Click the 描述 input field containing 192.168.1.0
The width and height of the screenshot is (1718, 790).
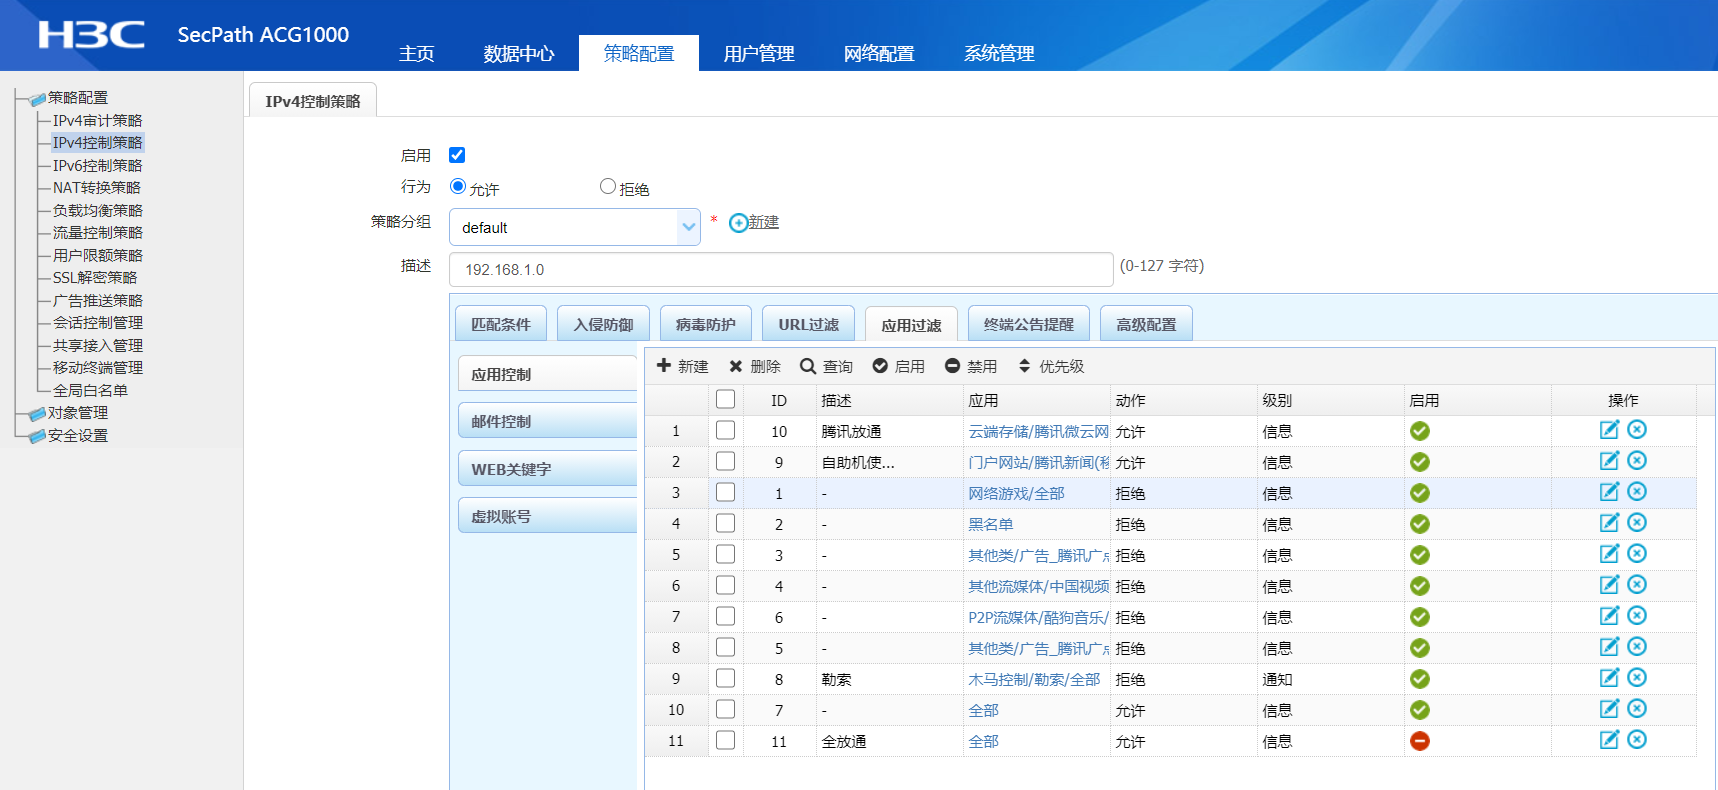tap(780, 270)
